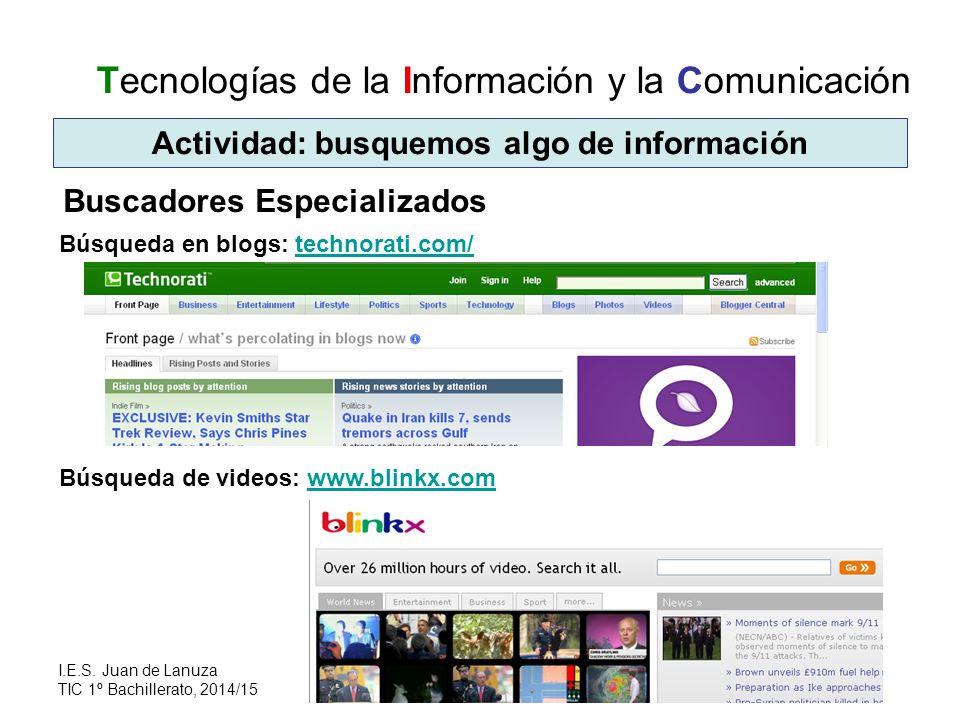Image resolution: width=960 pixels, height=720 pixels.
Task: Open the Photos tab
Action: (x=609, y=305)
